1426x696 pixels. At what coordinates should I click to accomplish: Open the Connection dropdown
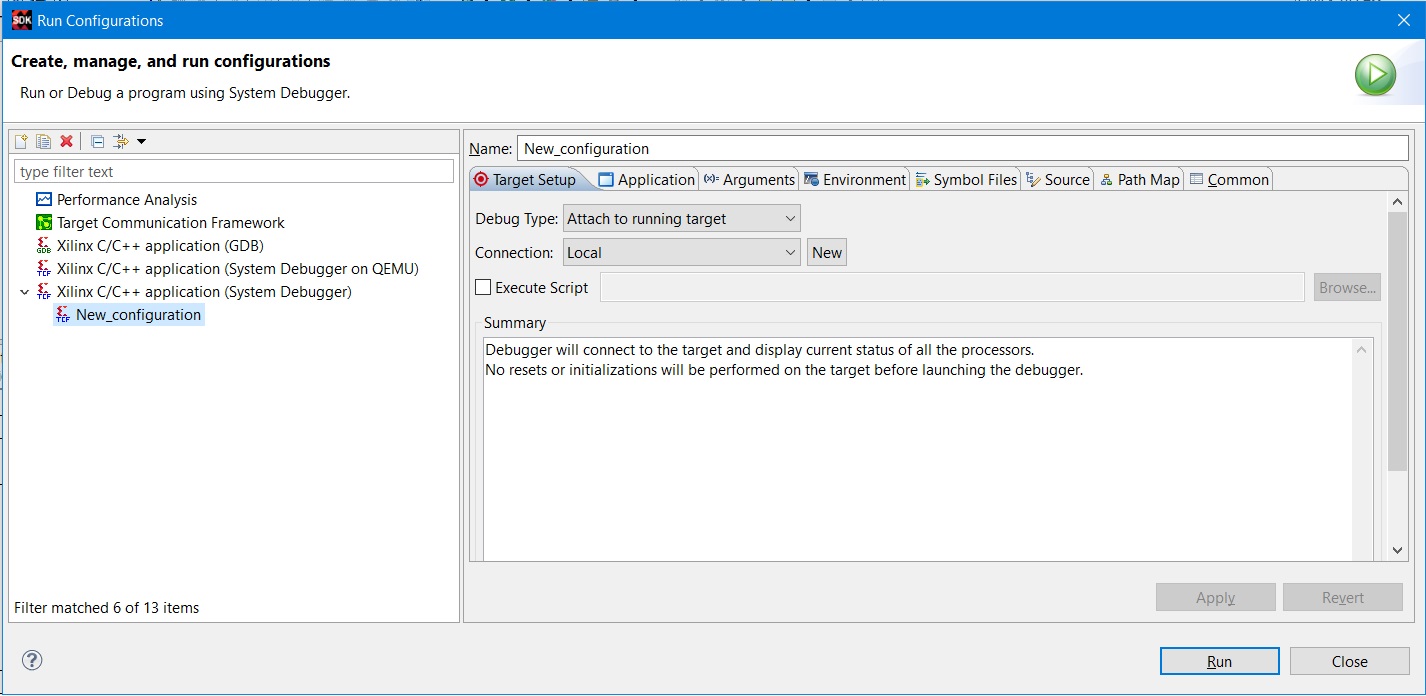coord(681,253)
